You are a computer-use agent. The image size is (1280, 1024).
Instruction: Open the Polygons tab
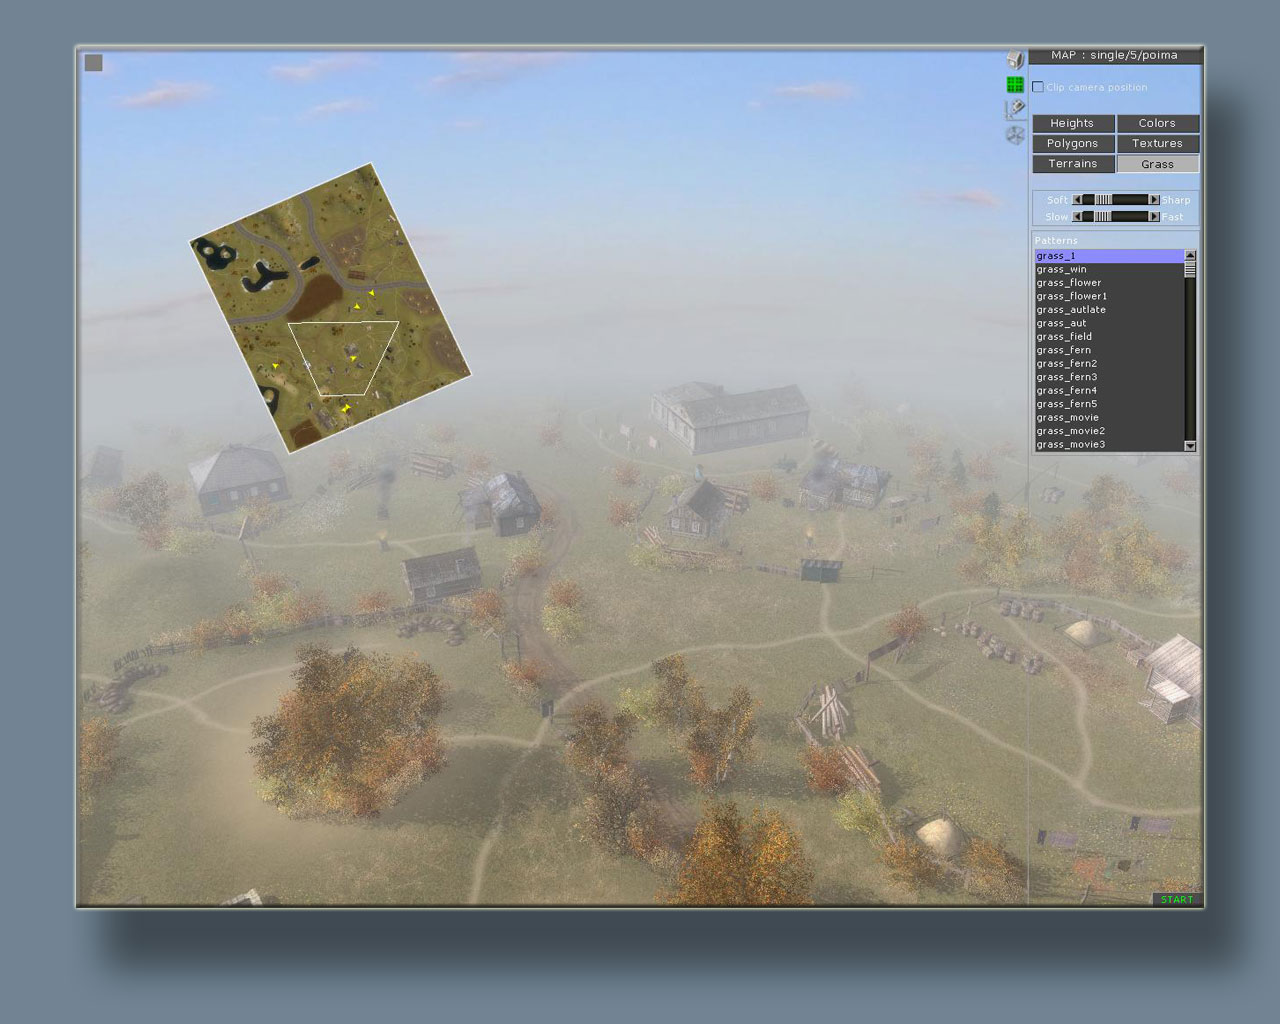1073,143
